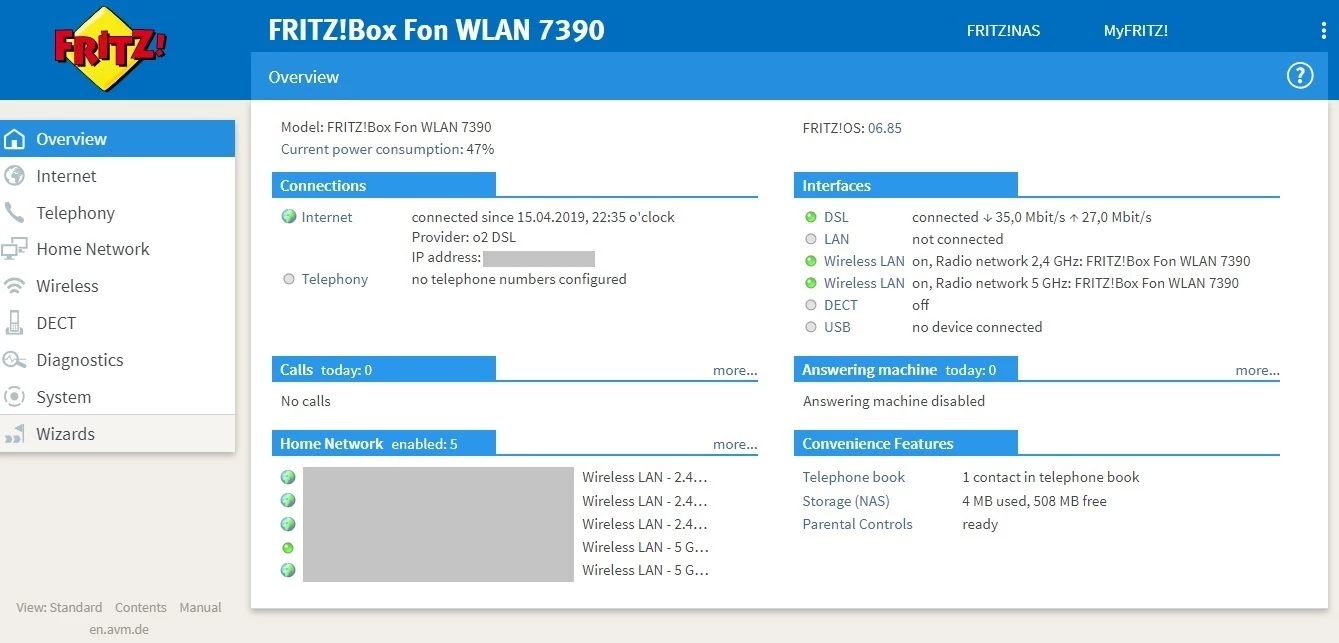
Task: Open the Internet menu
Action: (x=117, y=176)
